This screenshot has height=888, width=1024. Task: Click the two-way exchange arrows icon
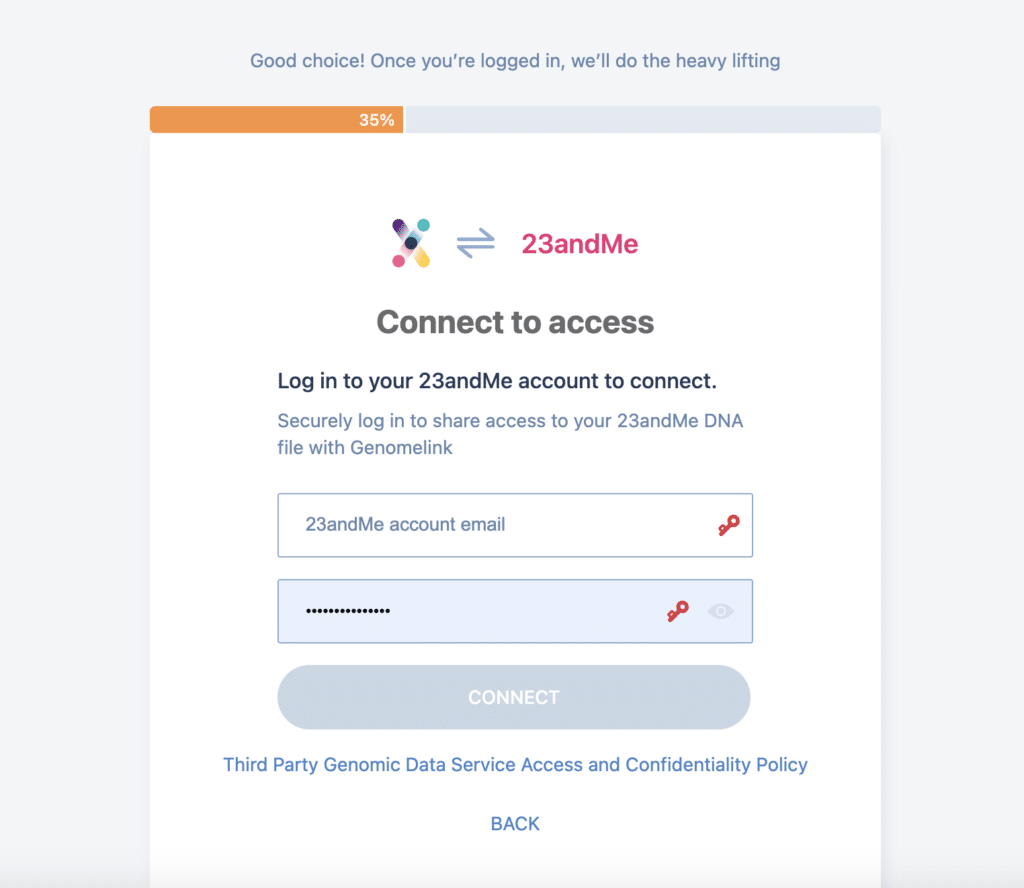click(475, 243)
